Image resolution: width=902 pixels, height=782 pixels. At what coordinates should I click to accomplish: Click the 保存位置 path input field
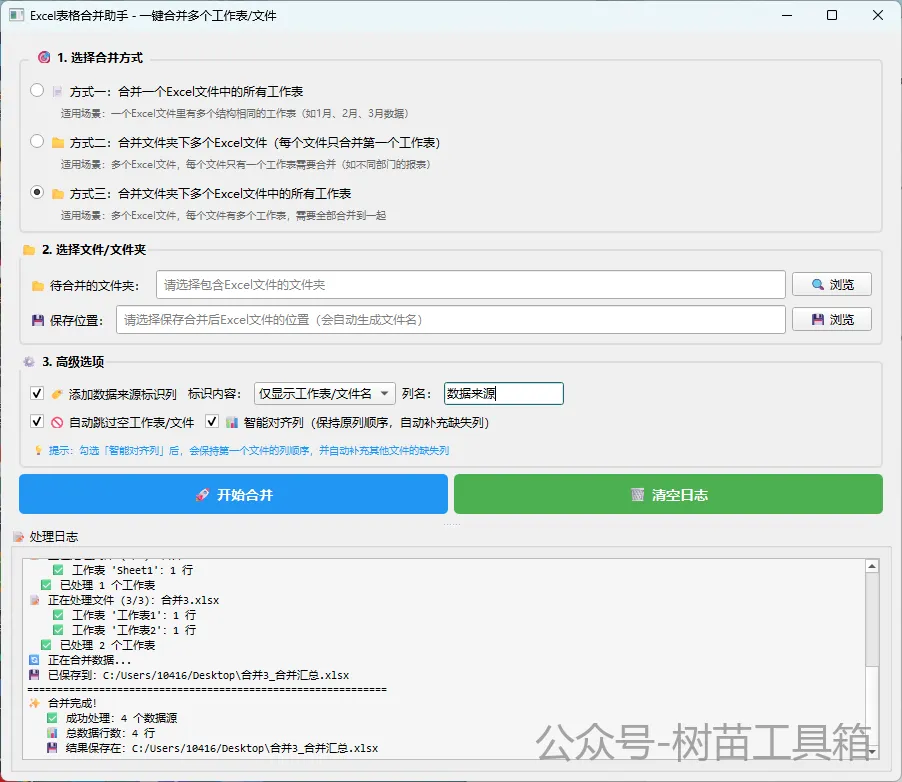click(450, 319)
